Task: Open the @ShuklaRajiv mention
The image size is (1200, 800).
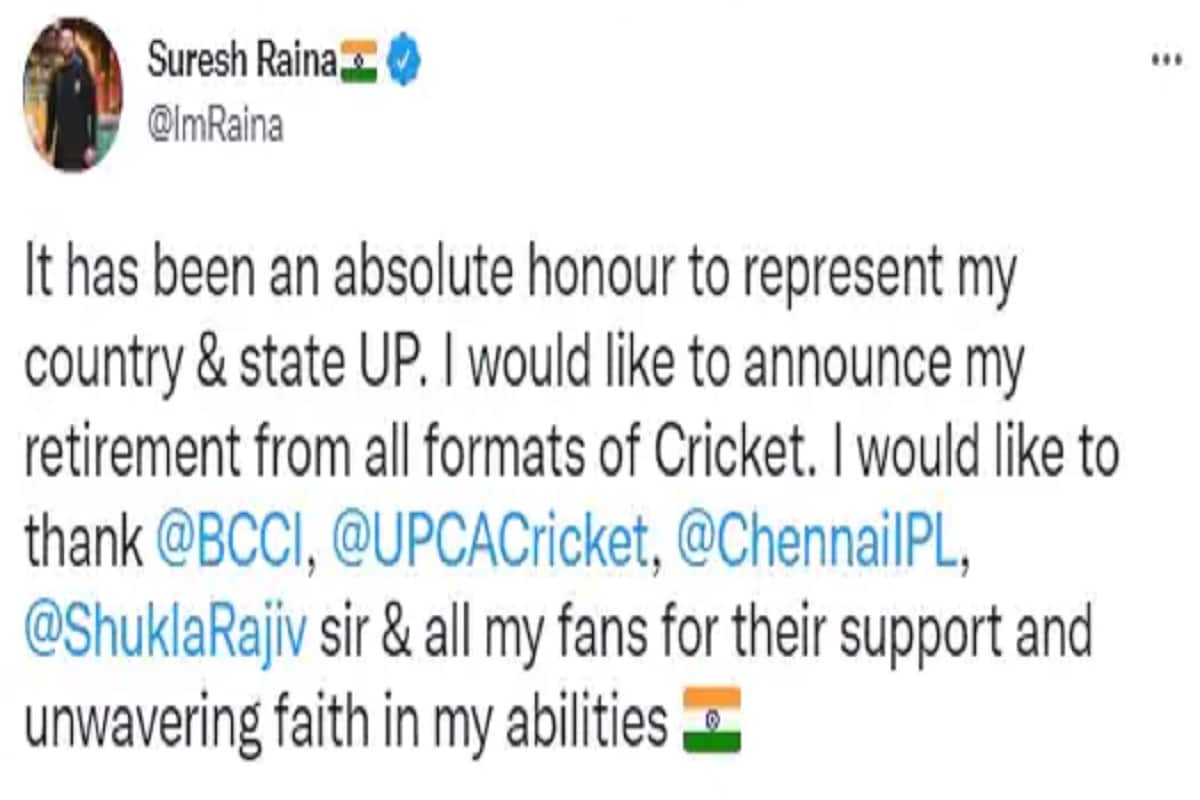Action: tap(165, 633)
